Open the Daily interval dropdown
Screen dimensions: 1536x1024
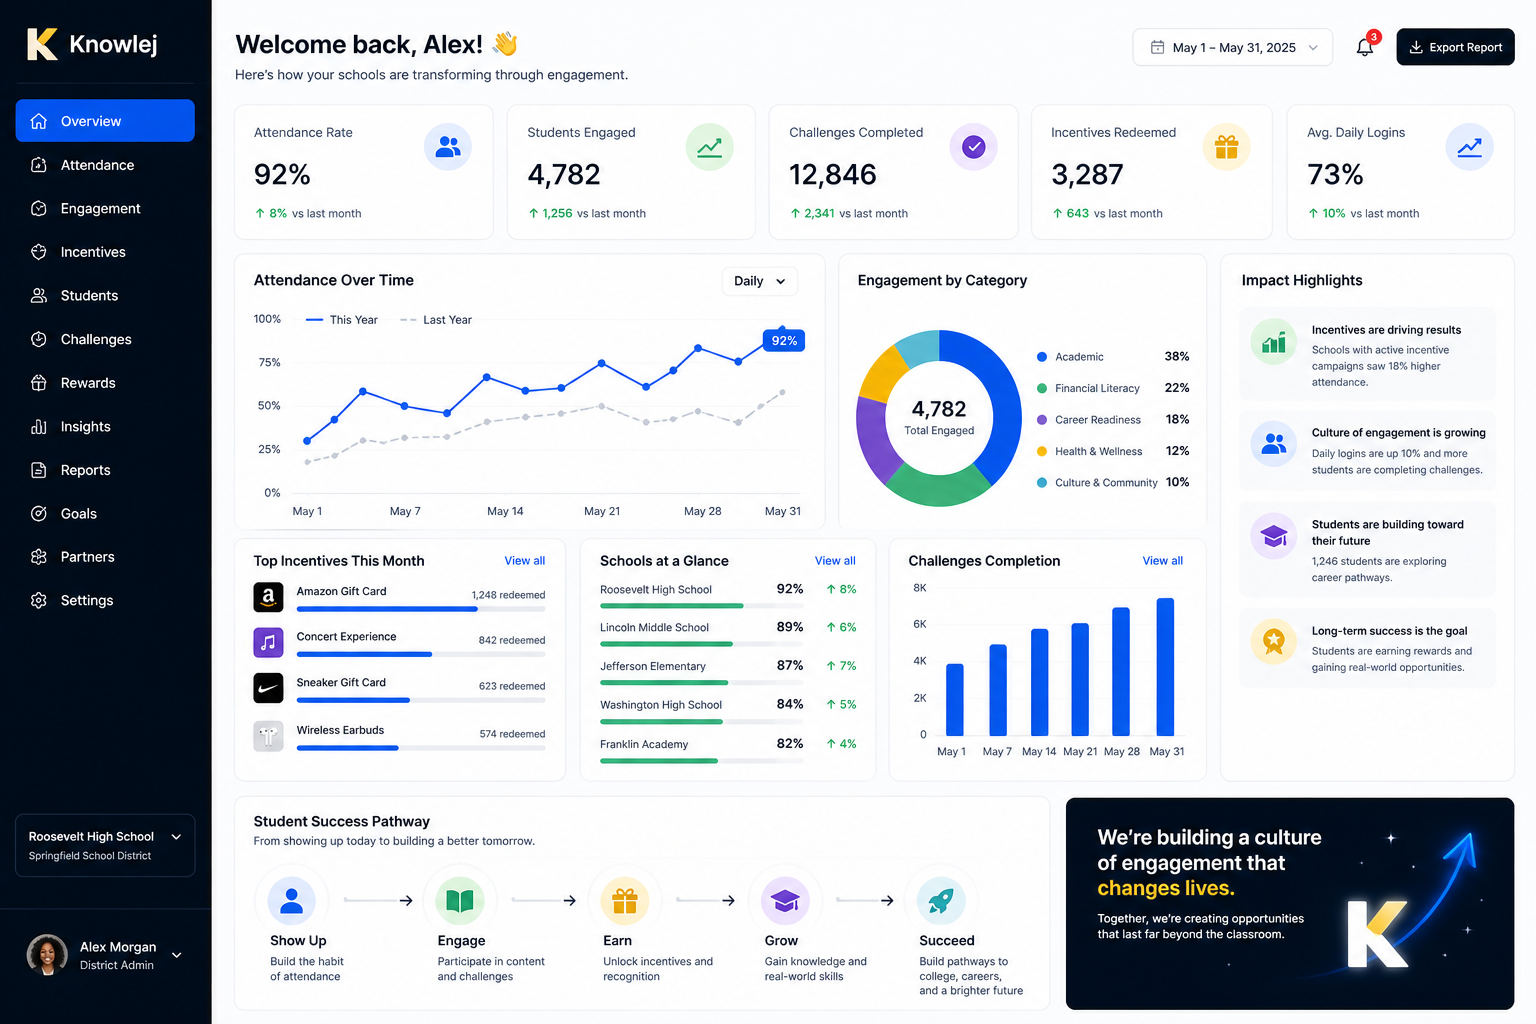(x=760, y=281)
